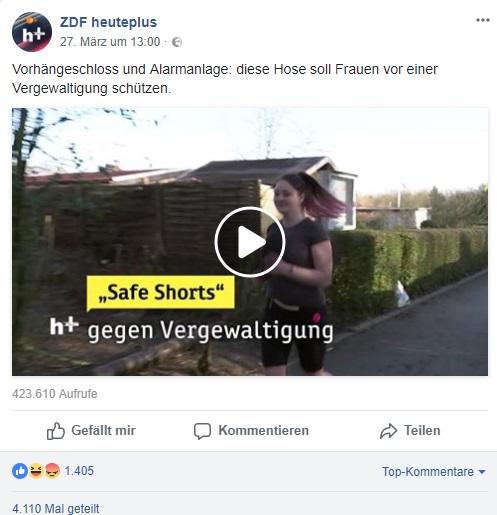Click the thumbs-up Gefällt mir icon

(x=55, y=431)
